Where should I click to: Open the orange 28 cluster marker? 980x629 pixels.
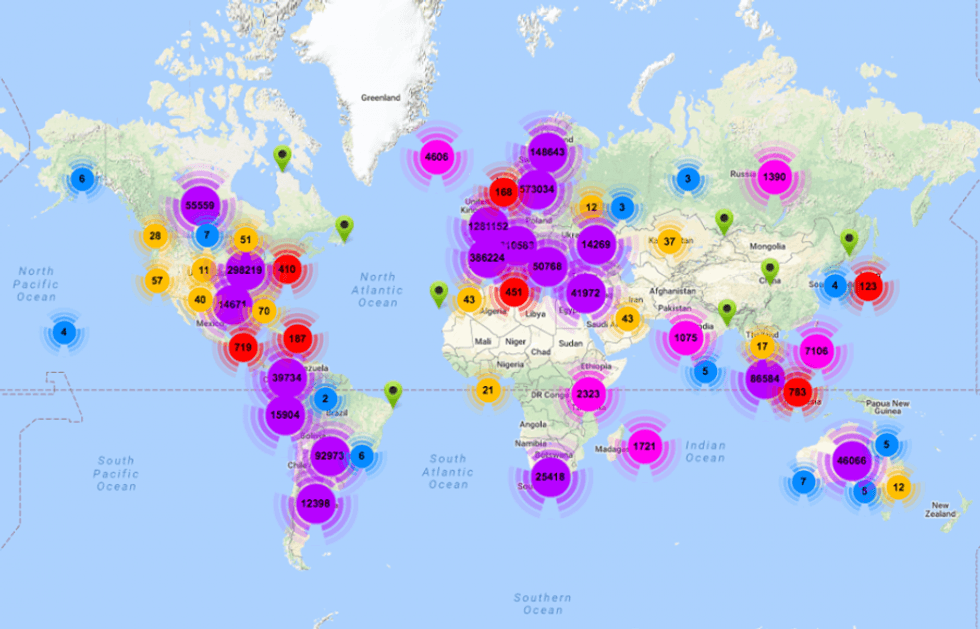tap(155, 236)
